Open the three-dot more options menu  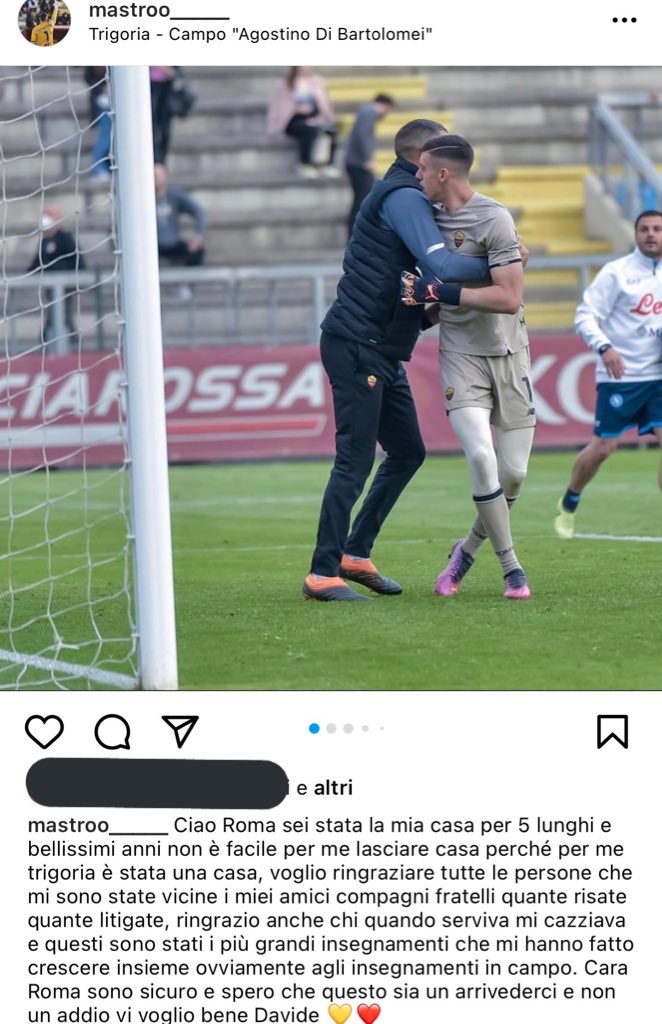tap(624, 20)
